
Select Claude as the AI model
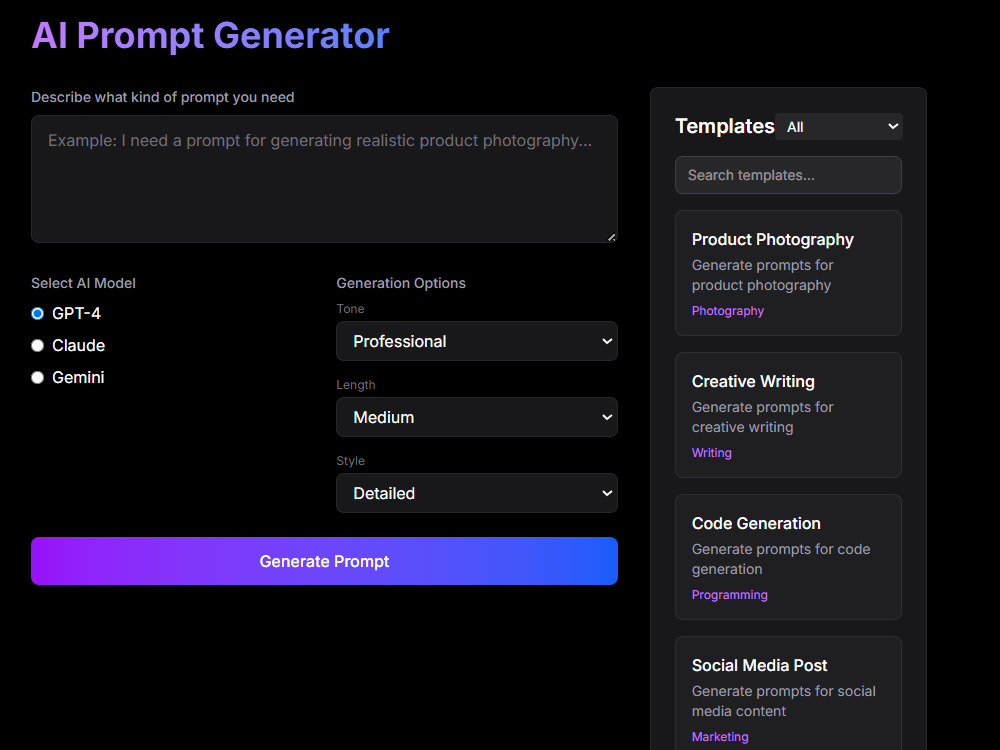[x=37, y=345]
